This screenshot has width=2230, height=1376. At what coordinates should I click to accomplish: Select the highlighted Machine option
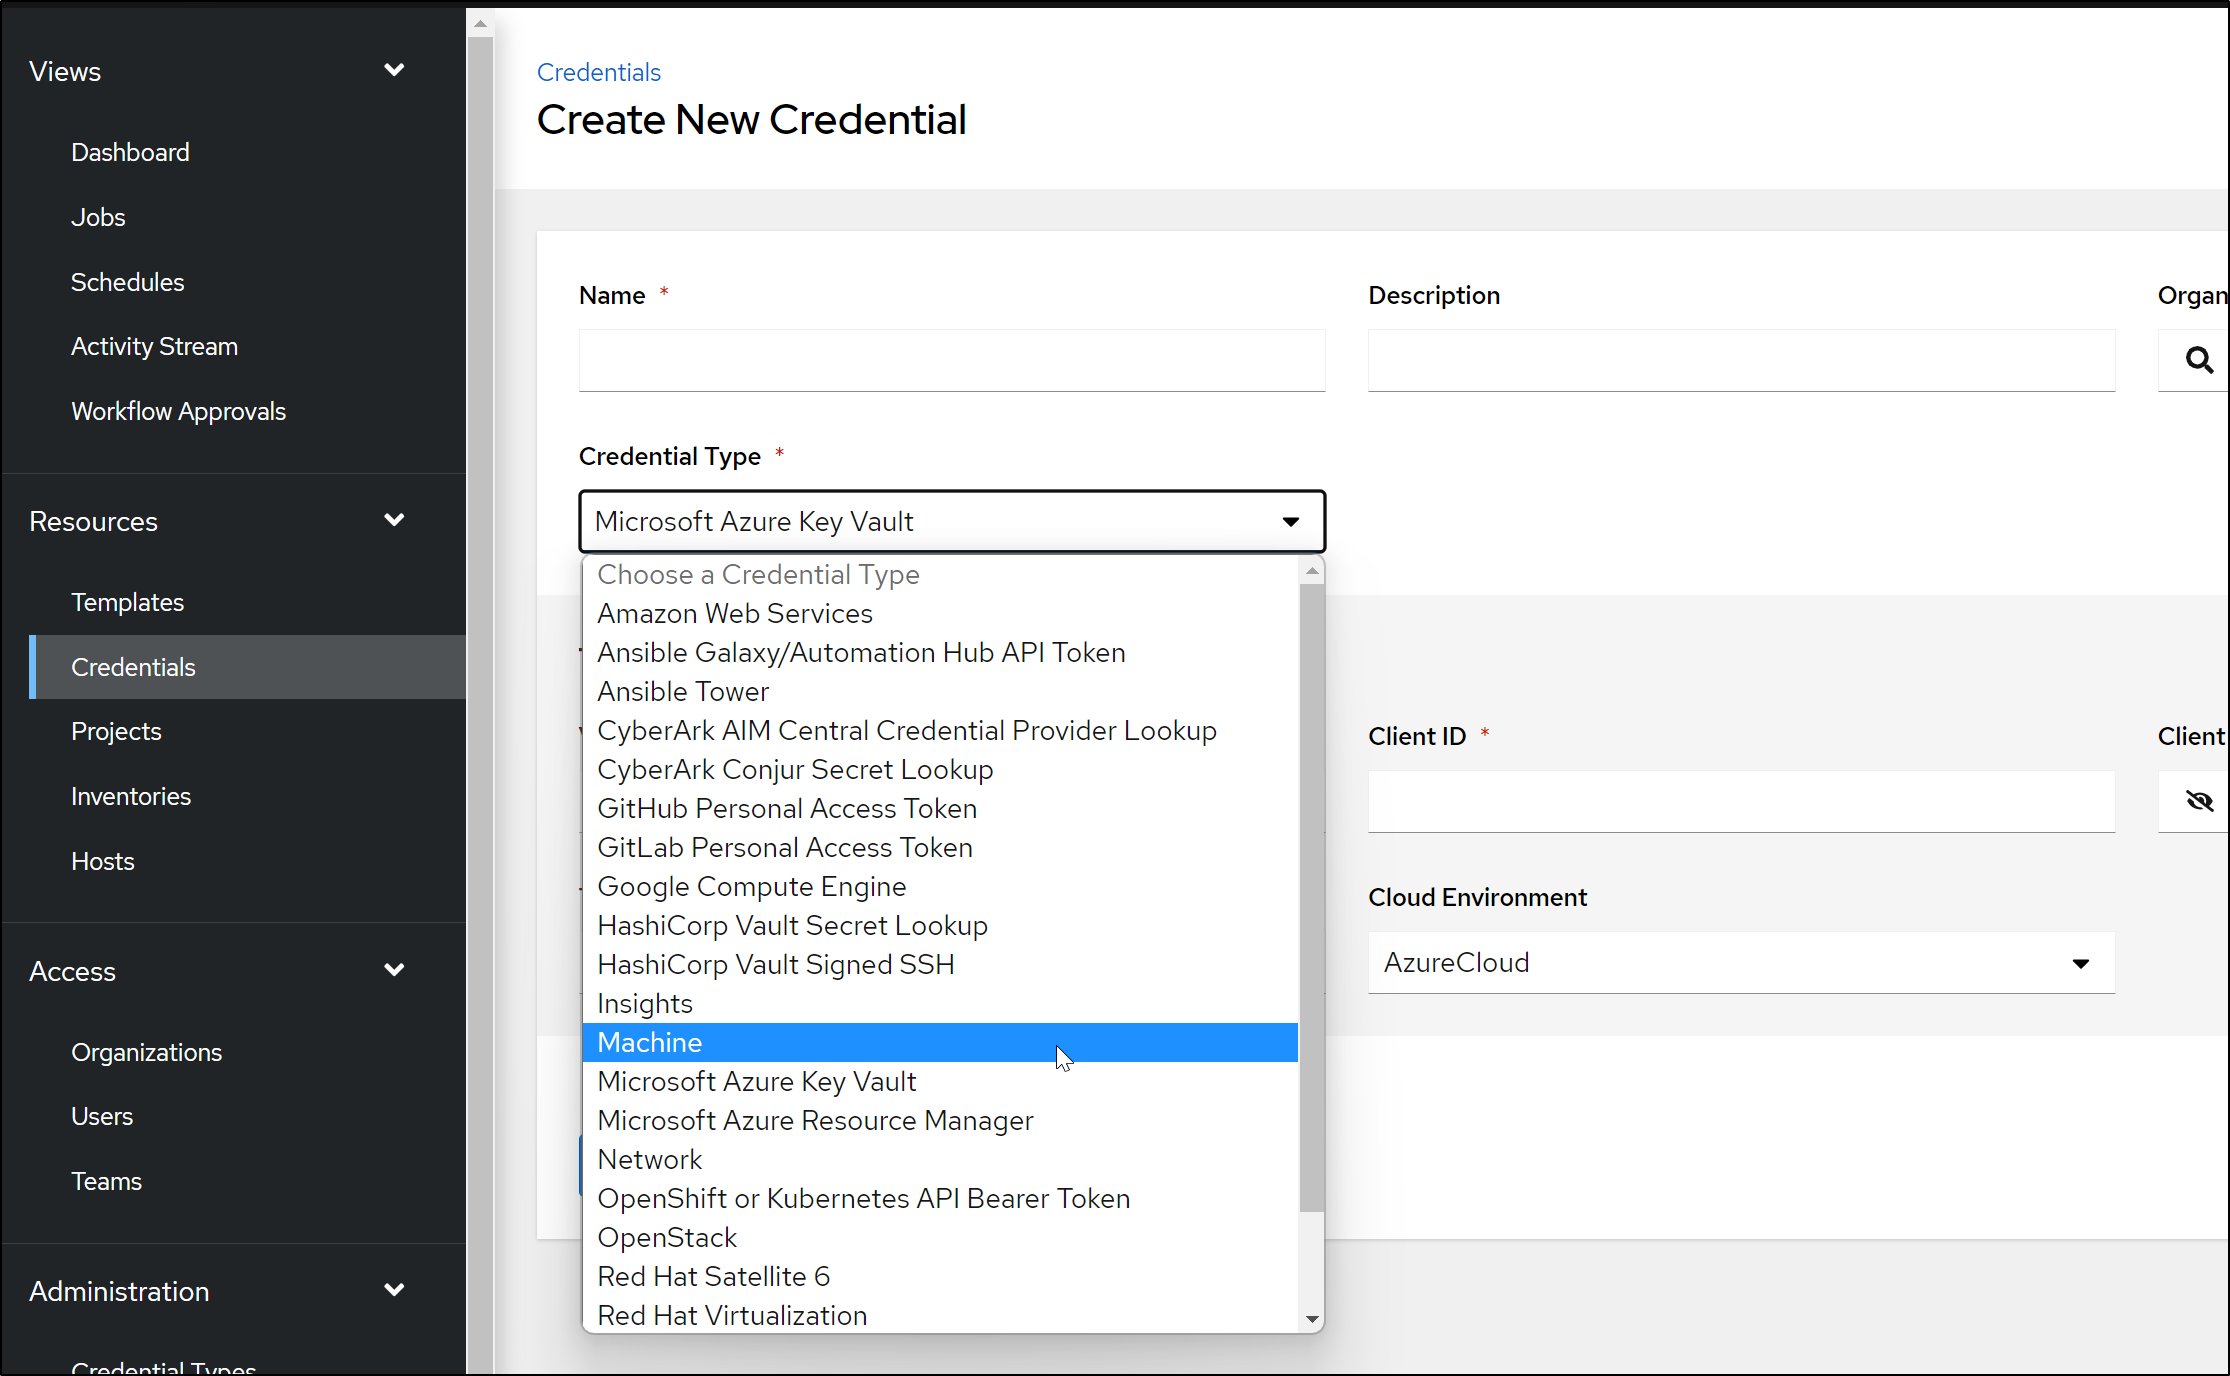(x=940, y=1042)
